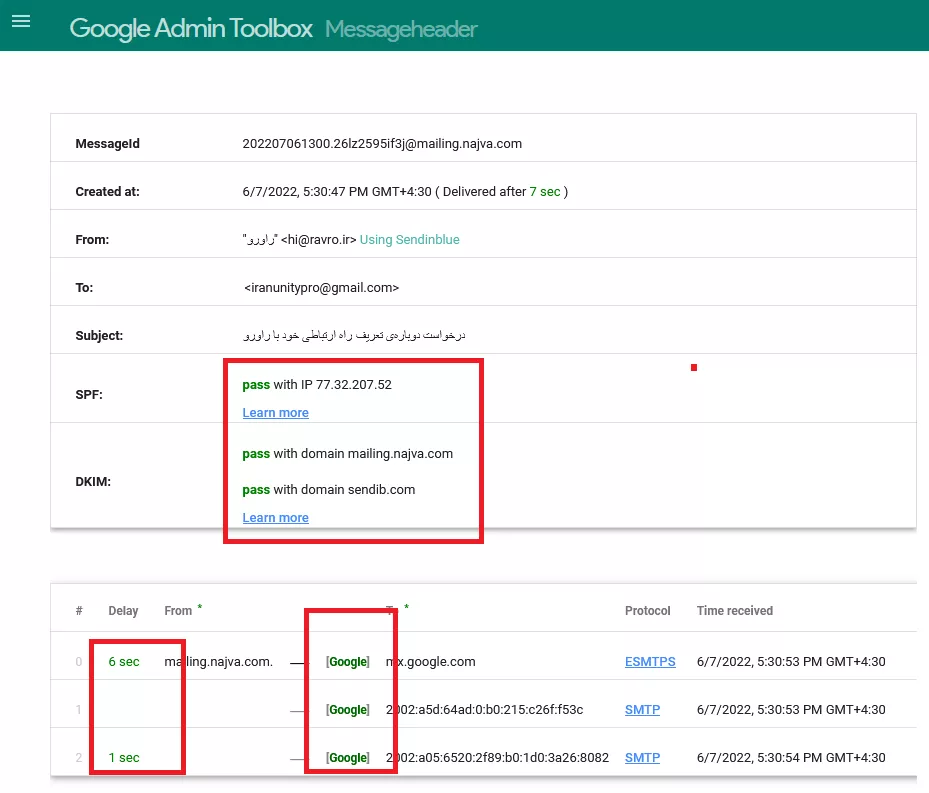Select DKIM pass with domain mailing.najva.com
Image resolution: width=929 pixels, height=793 pixels.
348,453
